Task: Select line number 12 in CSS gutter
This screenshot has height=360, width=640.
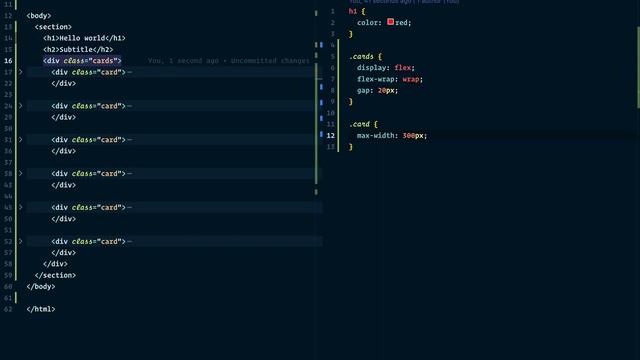Action: (331, 136)
